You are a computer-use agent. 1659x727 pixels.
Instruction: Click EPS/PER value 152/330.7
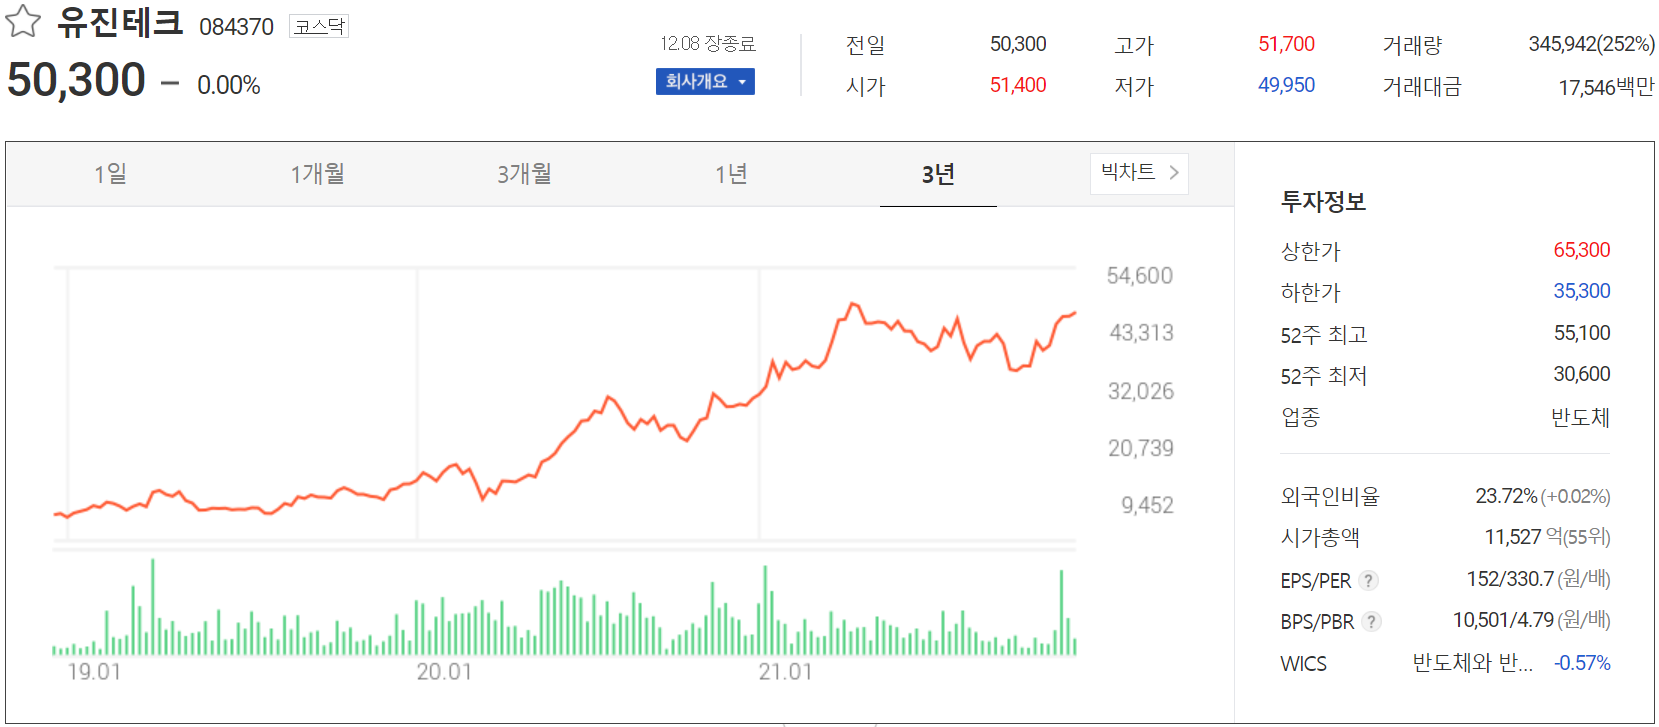point(1510,579)
